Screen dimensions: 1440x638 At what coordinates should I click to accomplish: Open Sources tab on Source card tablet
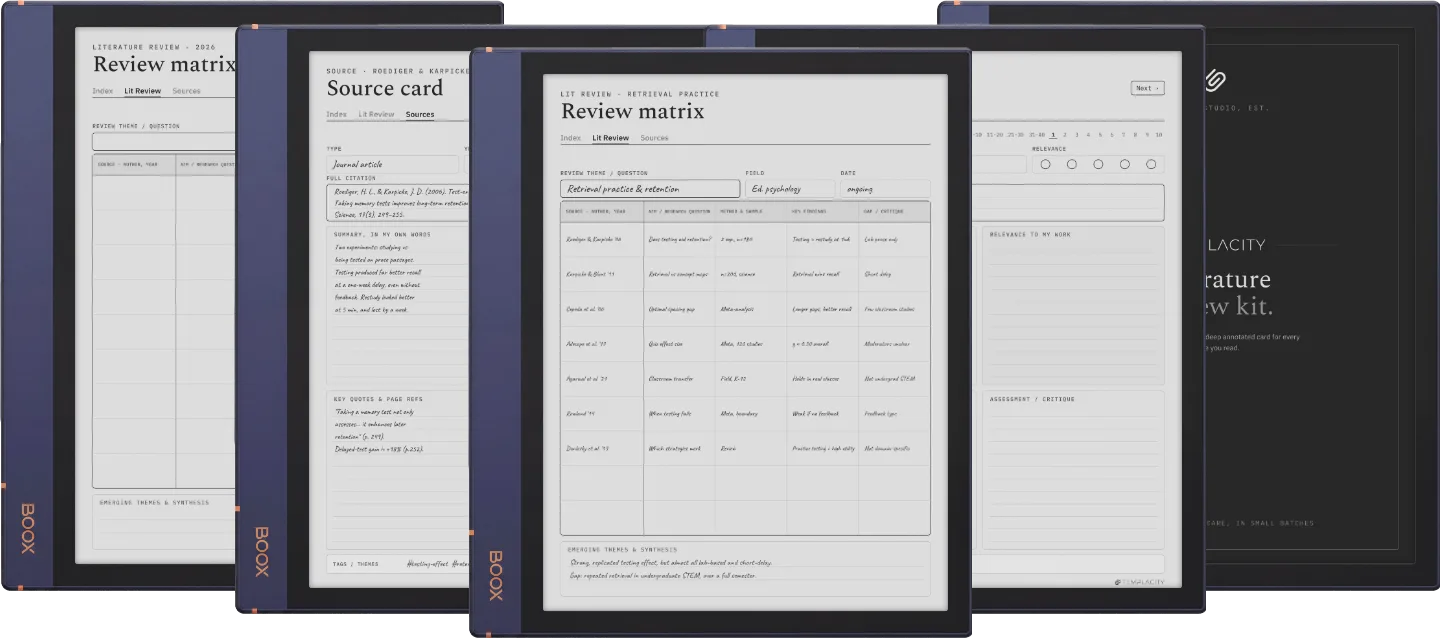coord(420,114)
